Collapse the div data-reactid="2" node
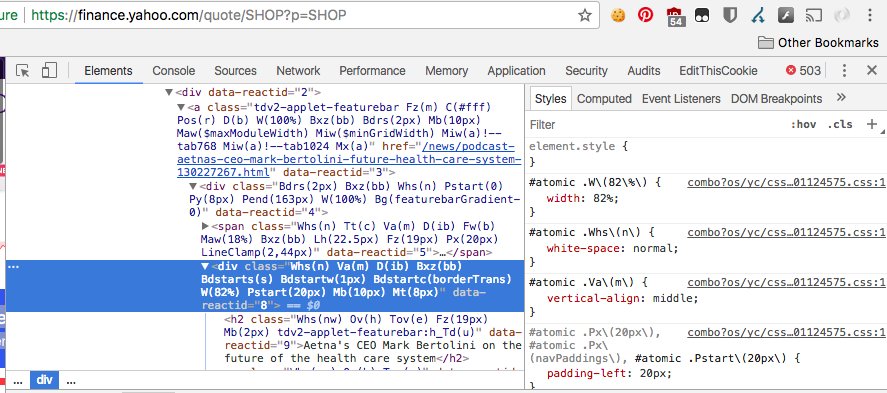Screen dimensions: 887x393 [169, 93]
